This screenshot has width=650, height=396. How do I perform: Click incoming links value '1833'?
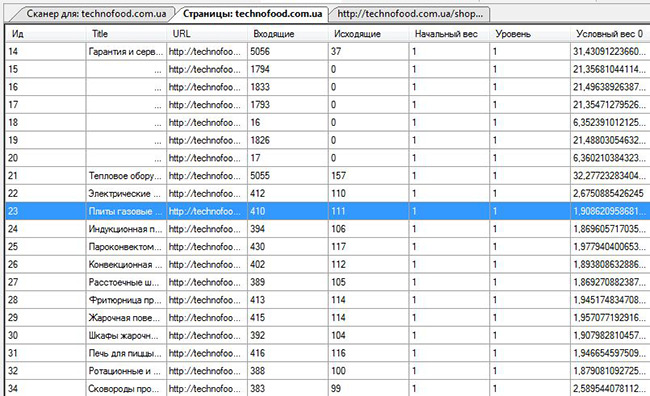pos(288,87)
